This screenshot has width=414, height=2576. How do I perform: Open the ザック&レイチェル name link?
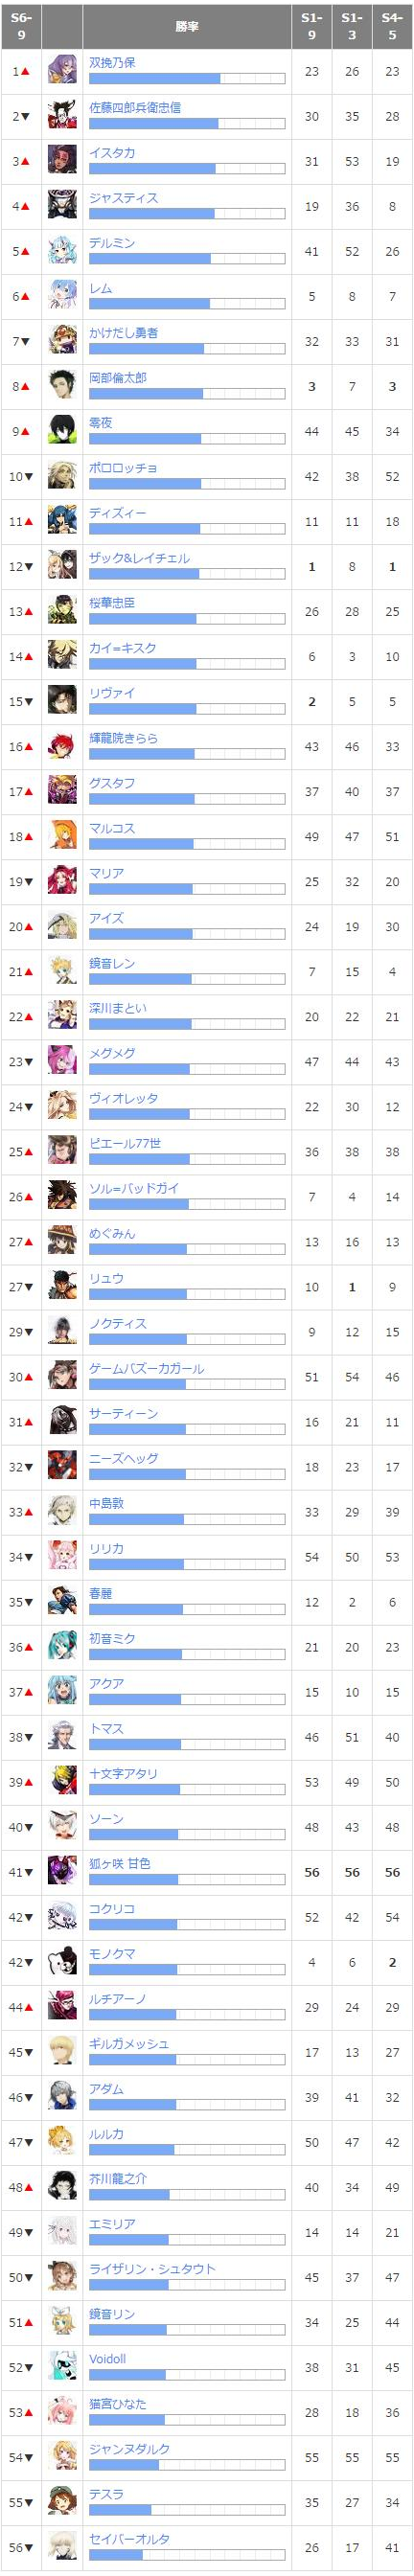(x=139, y=558)
